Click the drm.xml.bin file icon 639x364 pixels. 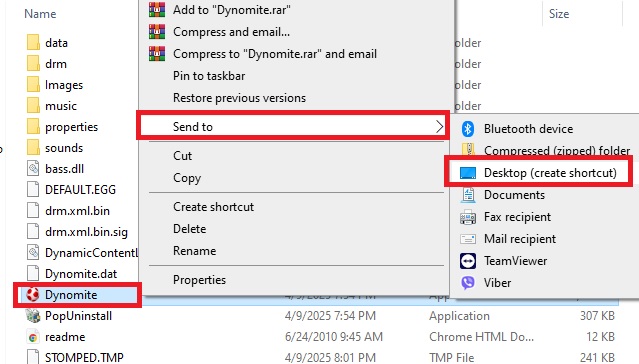pos(33,210)
